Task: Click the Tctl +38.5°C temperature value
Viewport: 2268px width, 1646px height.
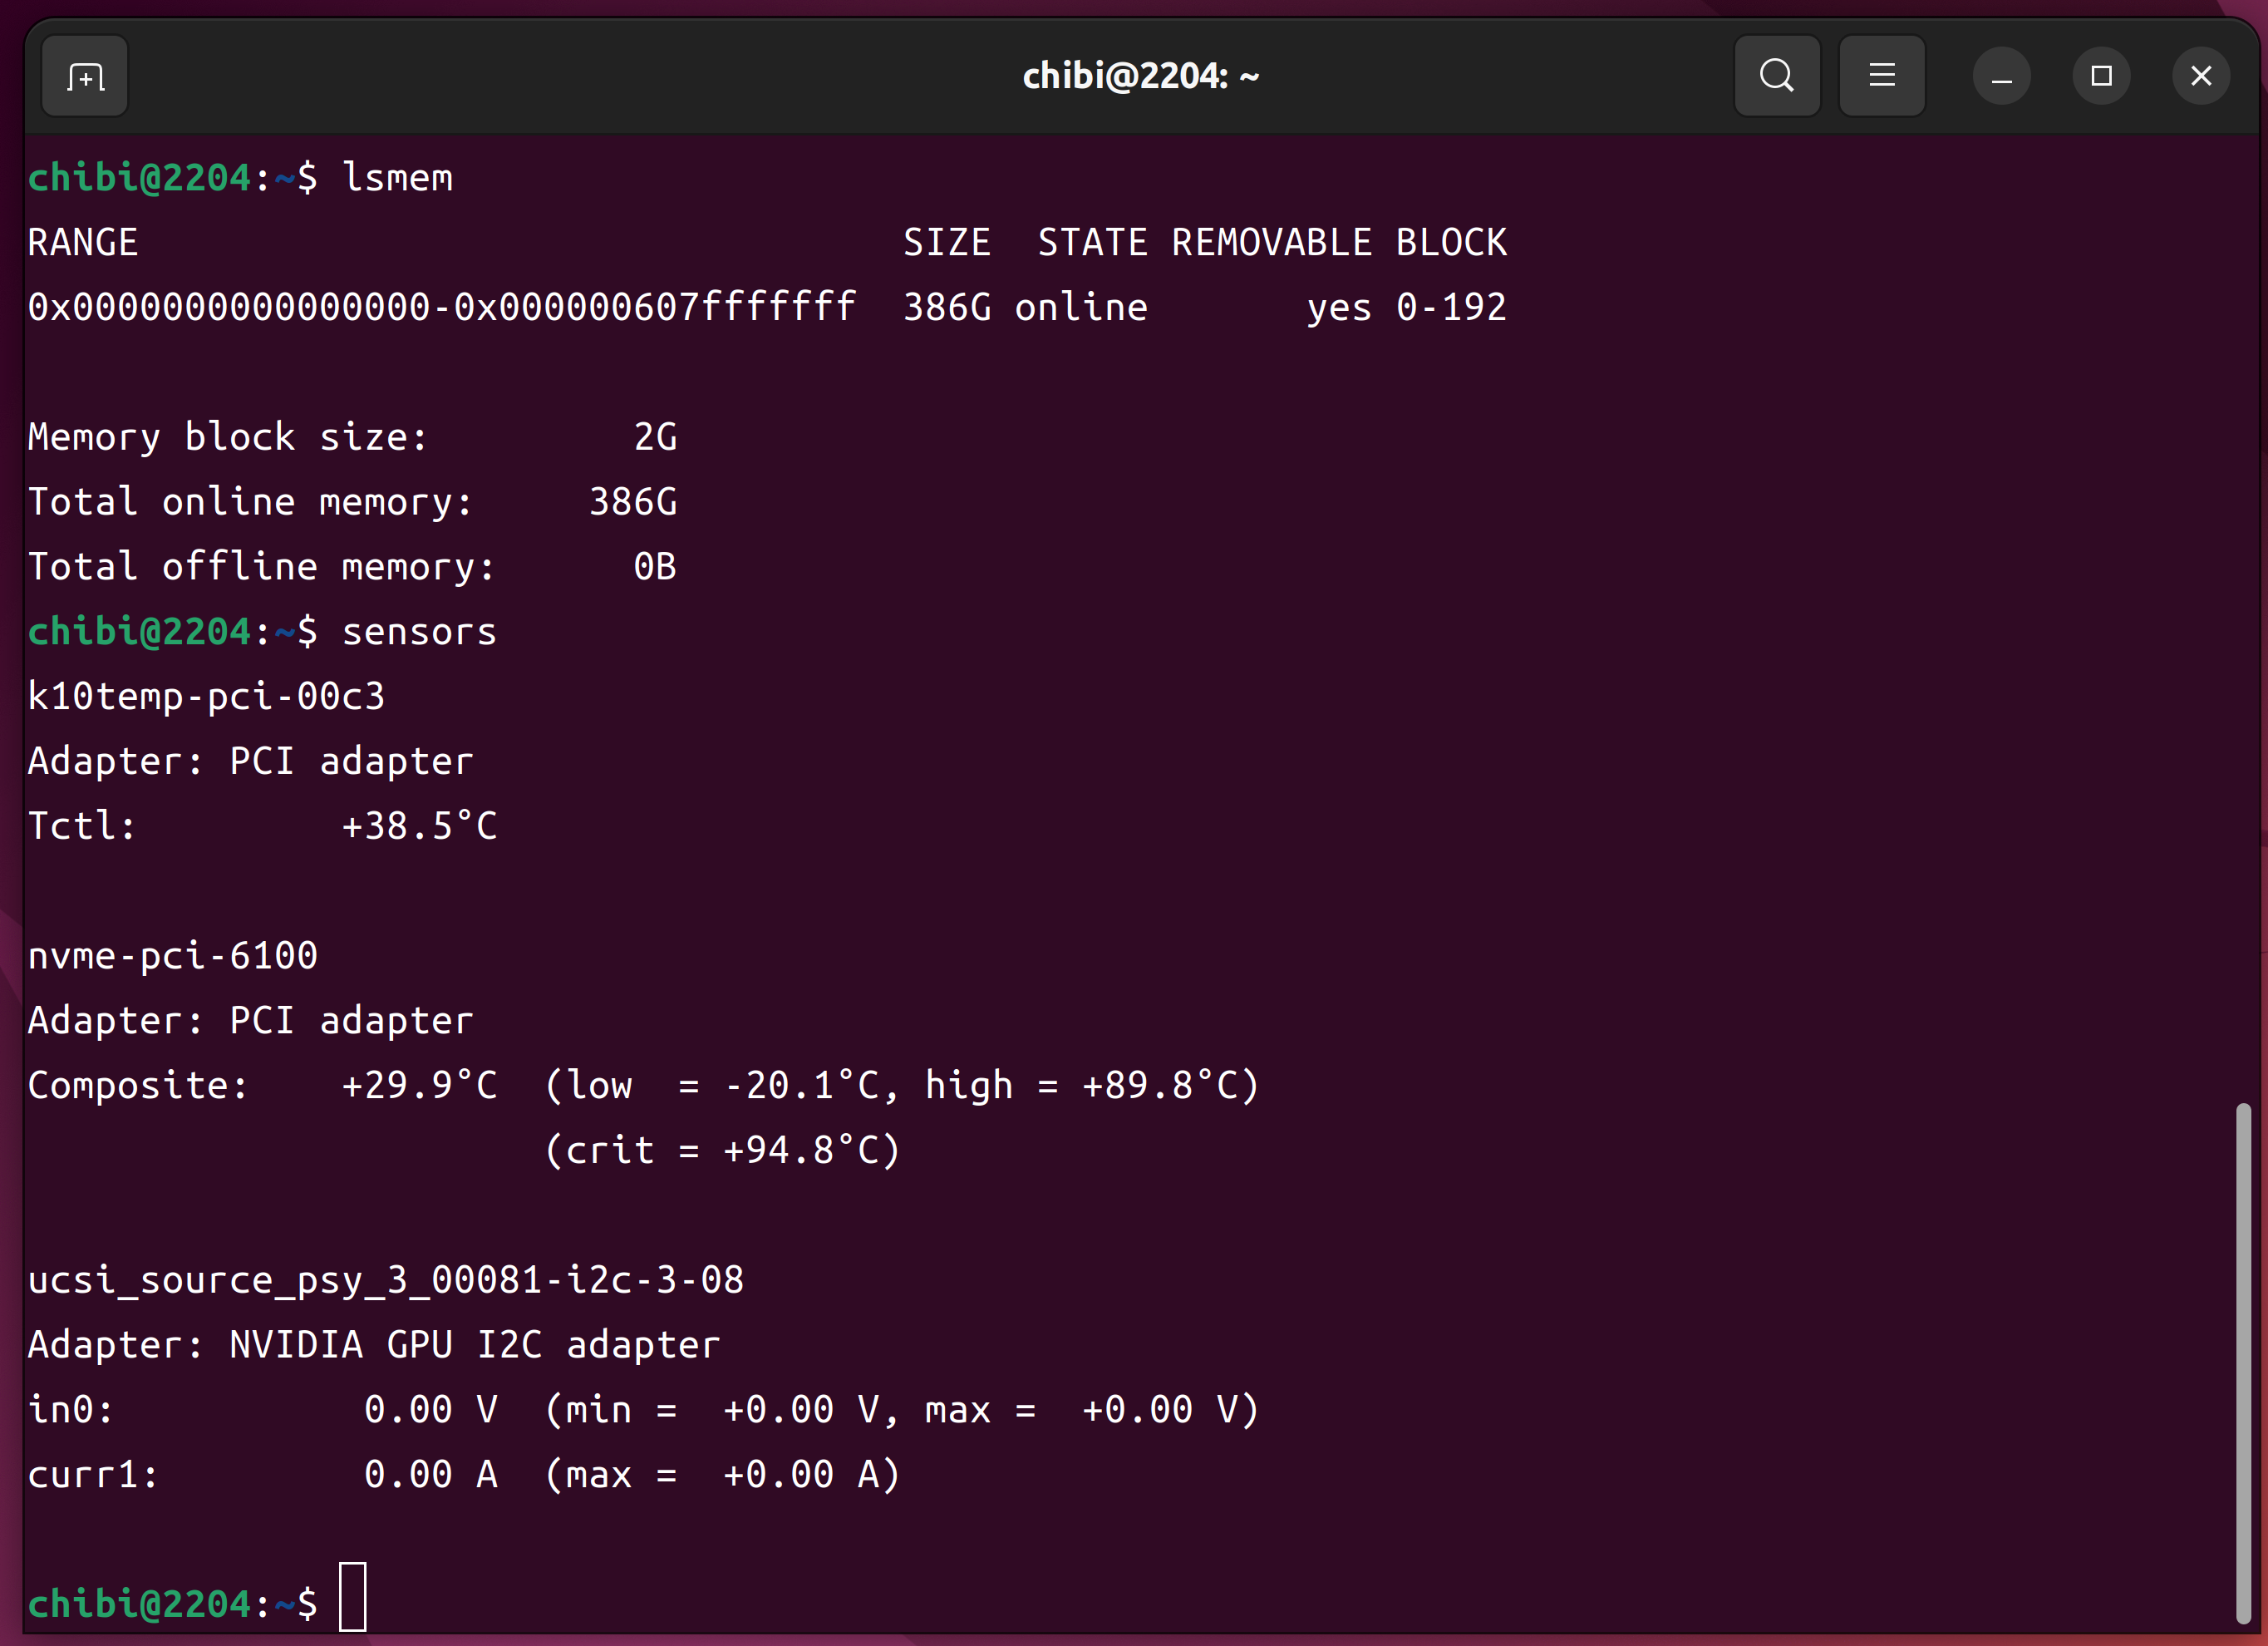Action: (419, 826)
